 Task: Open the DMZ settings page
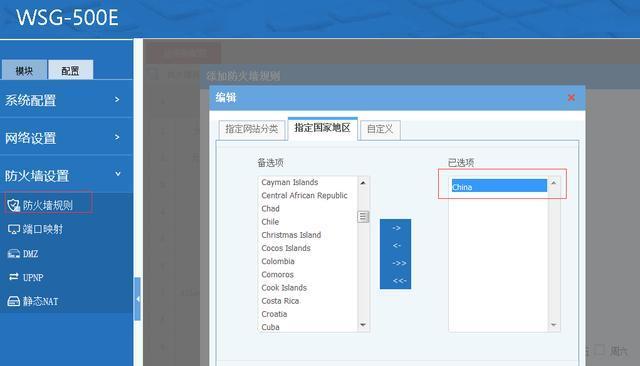23,254
